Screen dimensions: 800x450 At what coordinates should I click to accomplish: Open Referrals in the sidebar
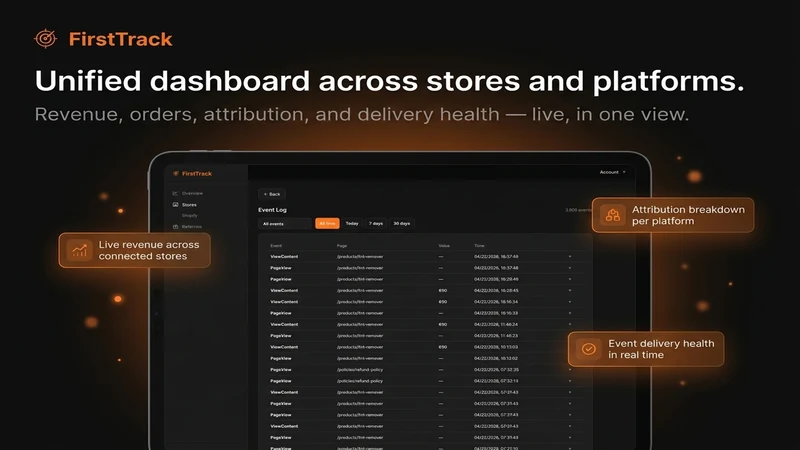[x=192, y=227]
